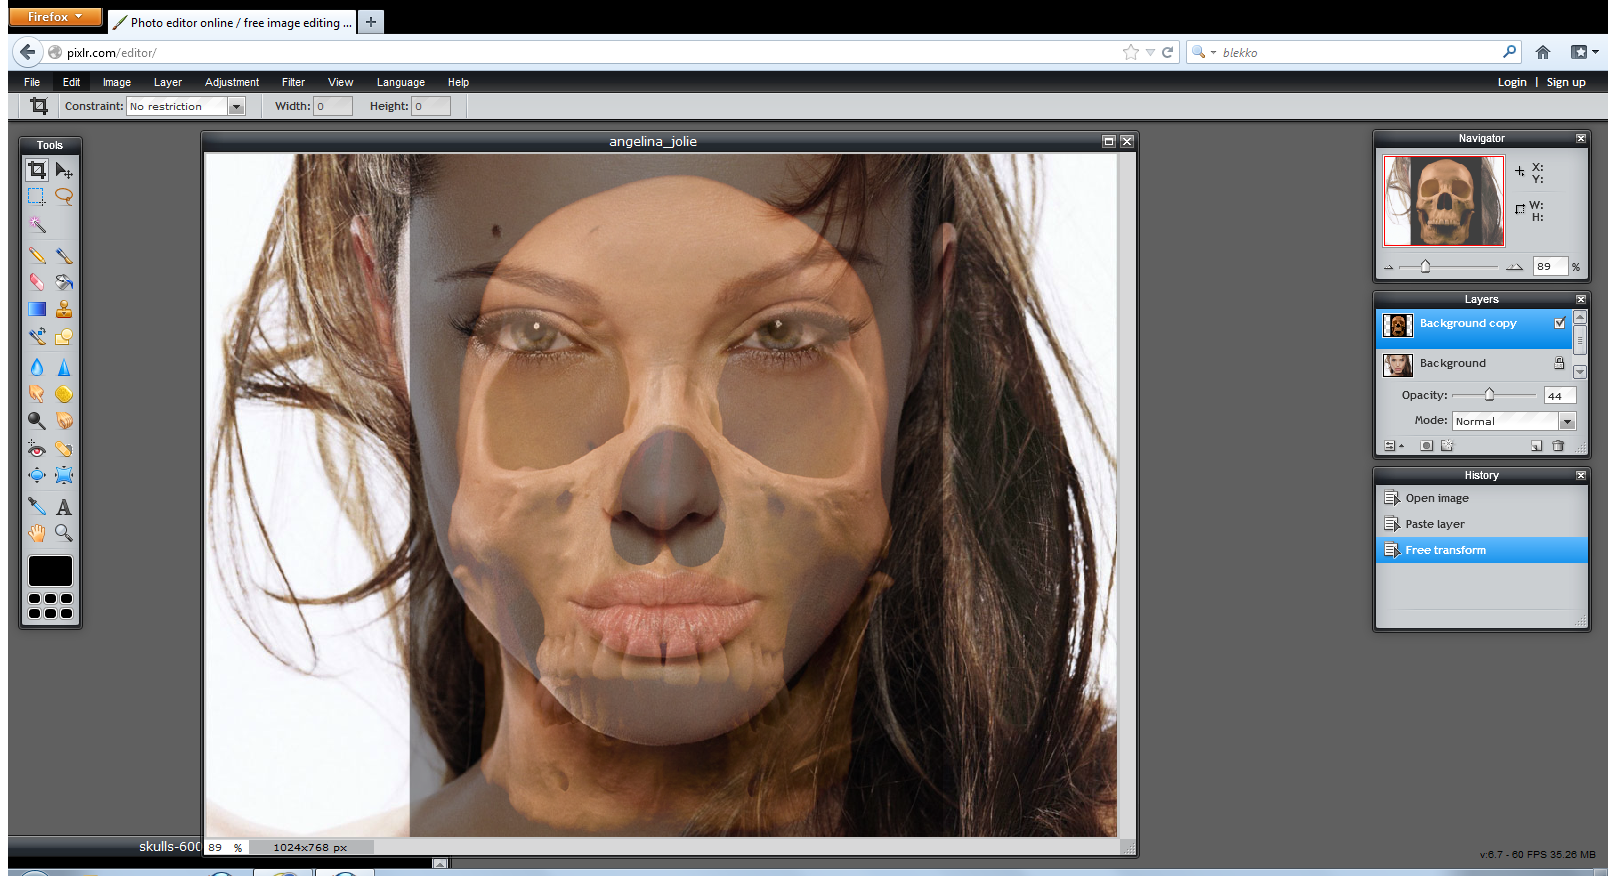Viewport: 1616px width, 876px height.
Task: Open the Edit menu
Action: [71, 82]
